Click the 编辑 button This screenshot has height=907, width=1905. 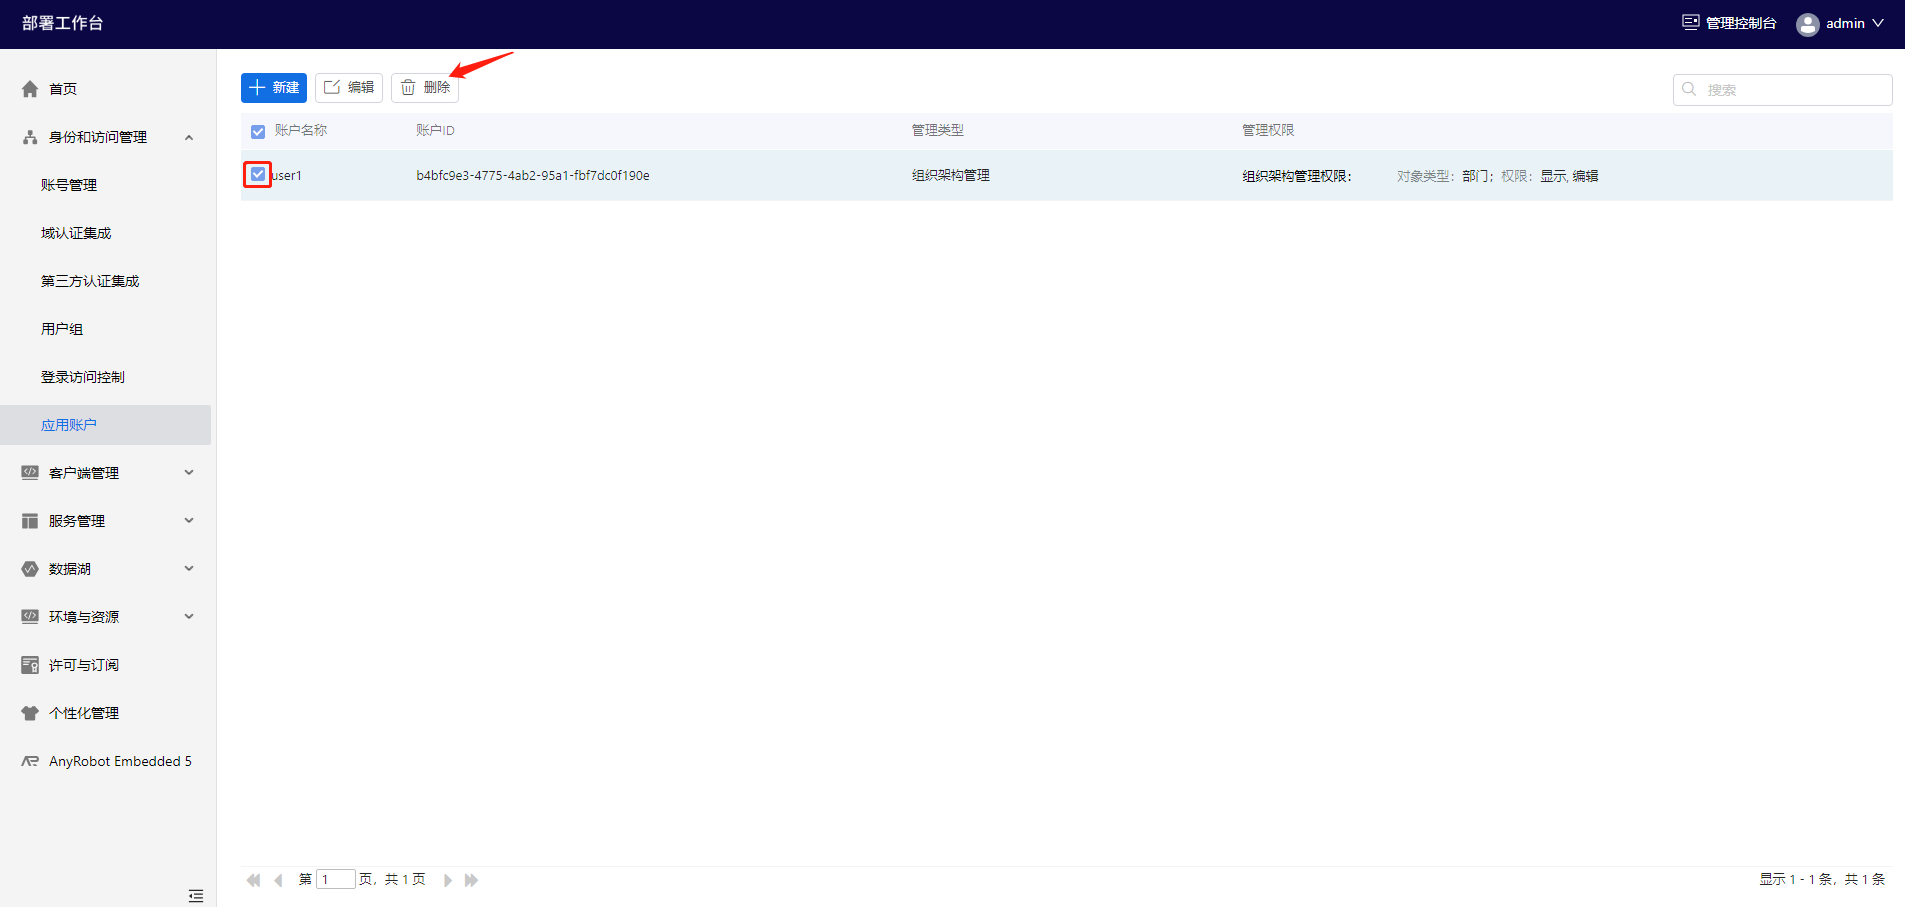click(x=349, y=88)
